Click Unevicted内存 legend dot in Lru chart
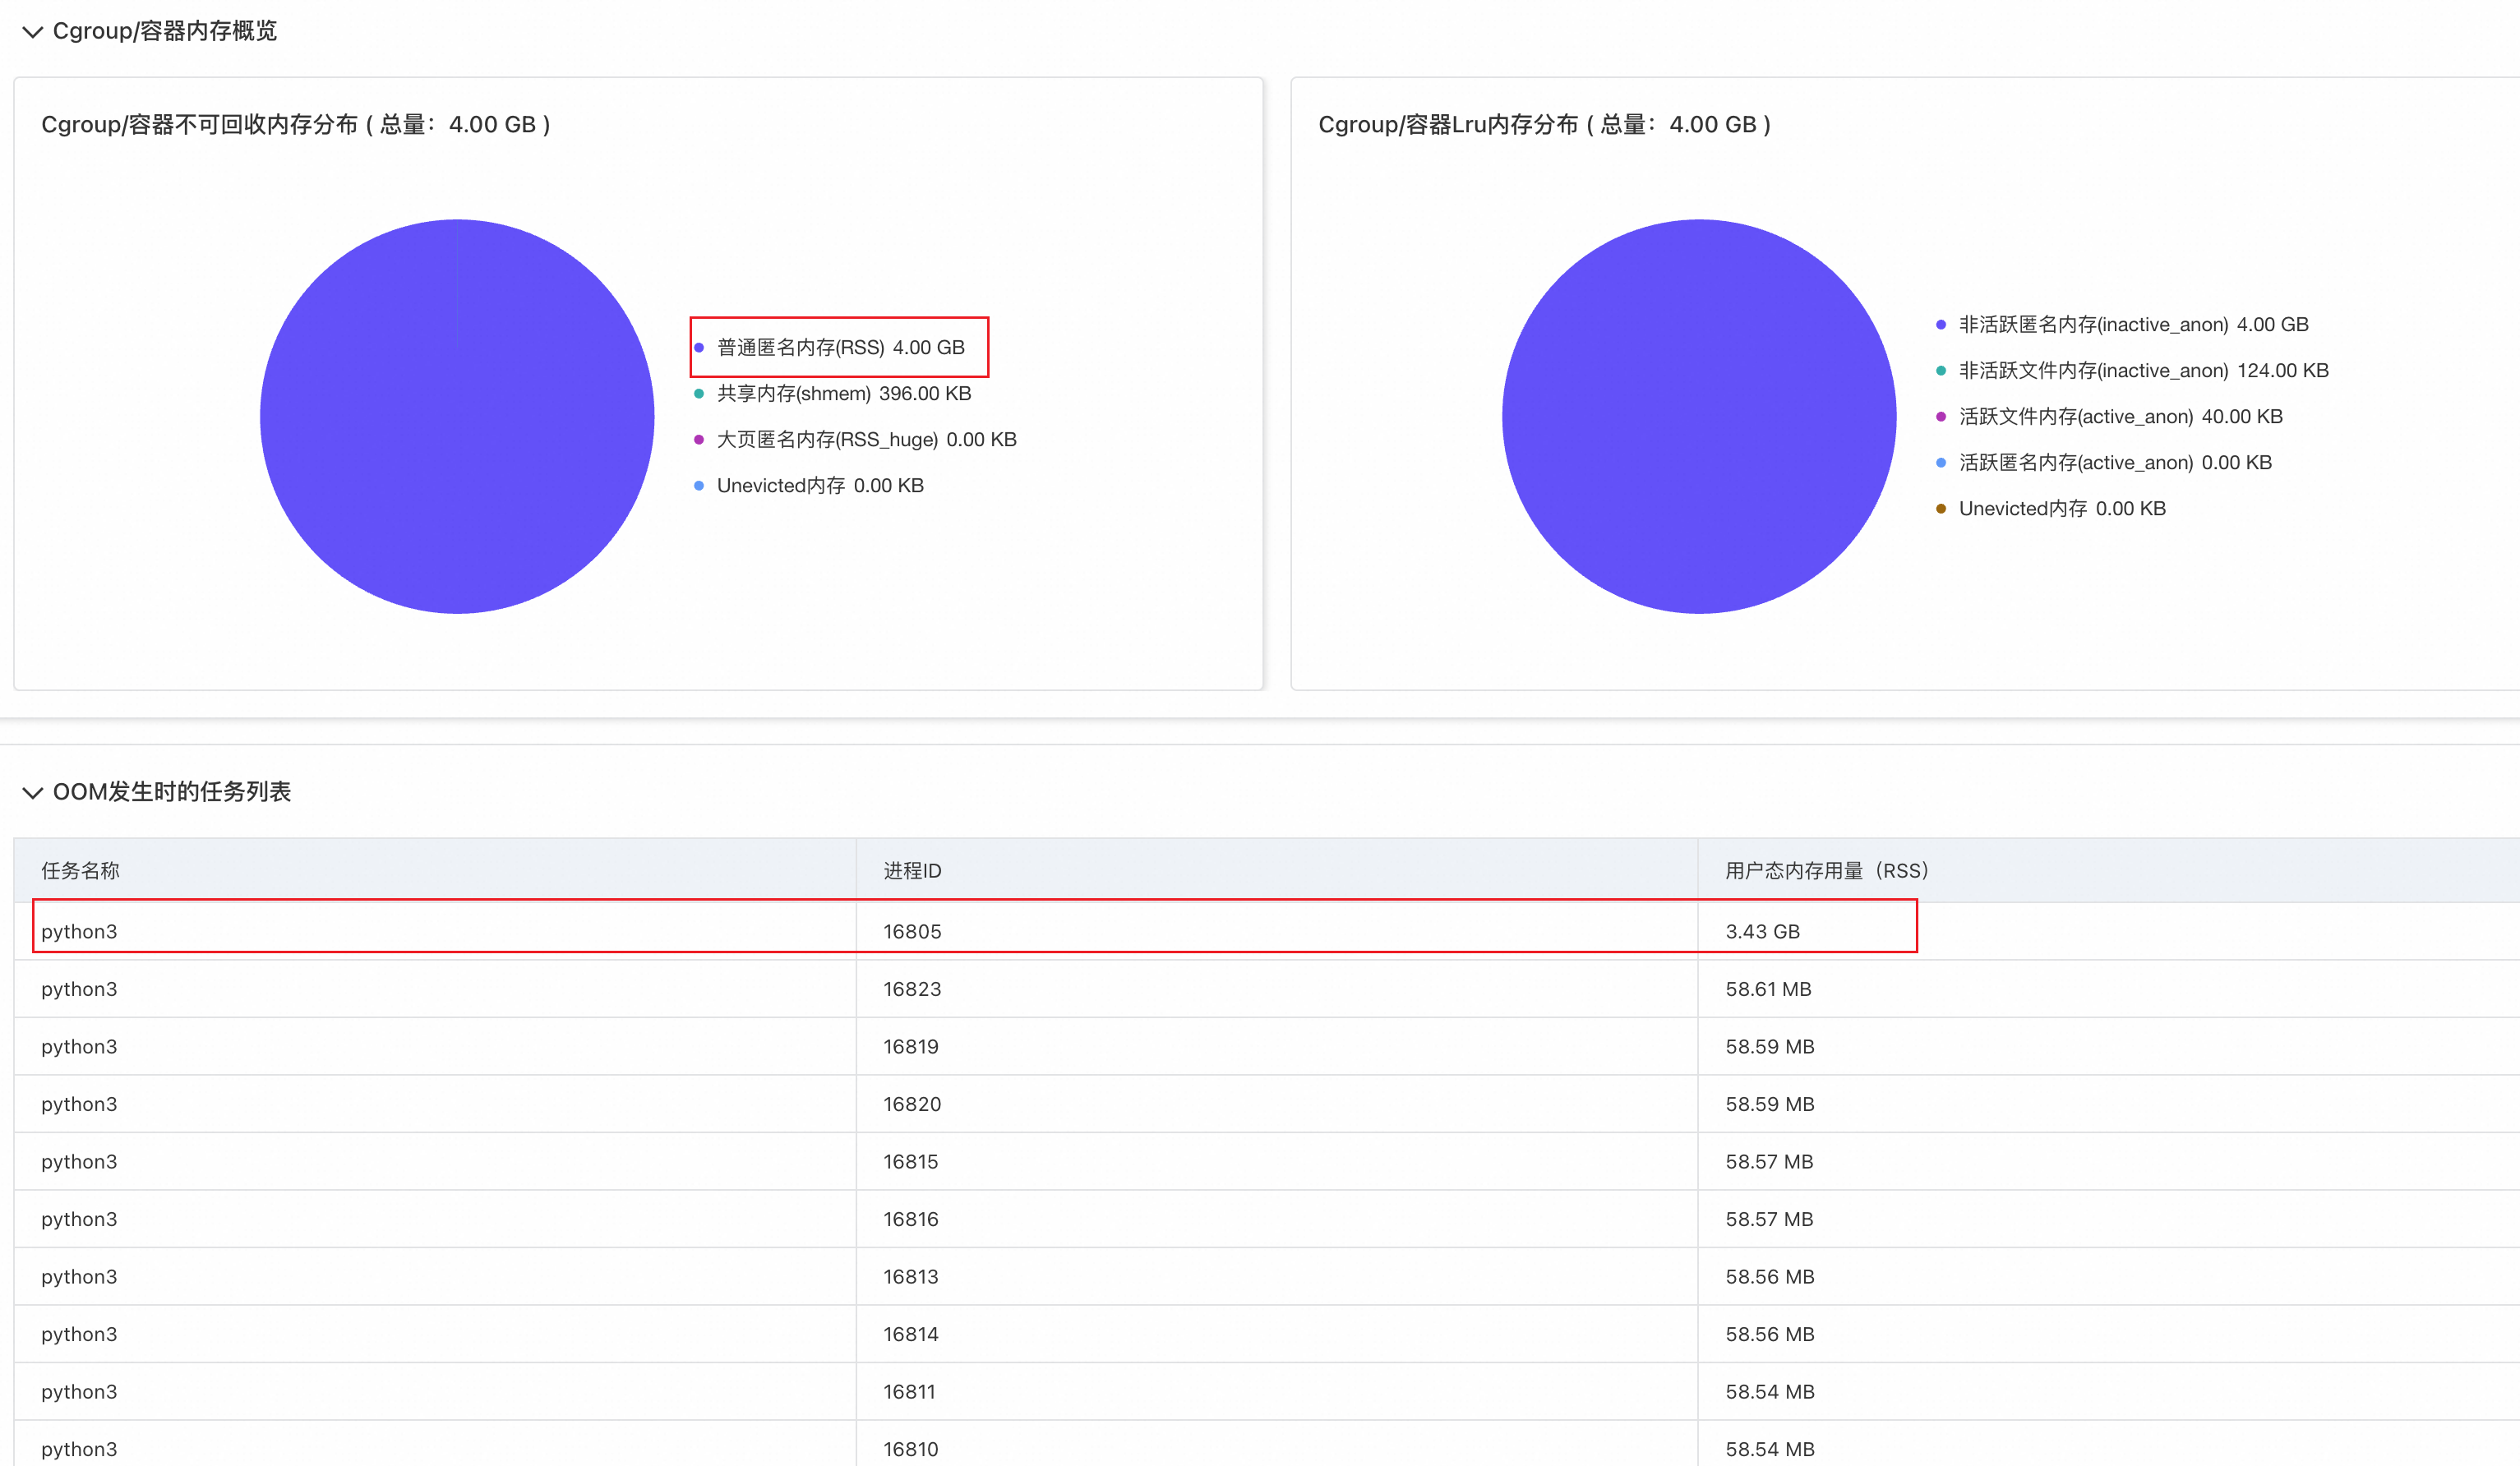The width and height of the screenshot is (2520, 1466). click(1941, 509)
